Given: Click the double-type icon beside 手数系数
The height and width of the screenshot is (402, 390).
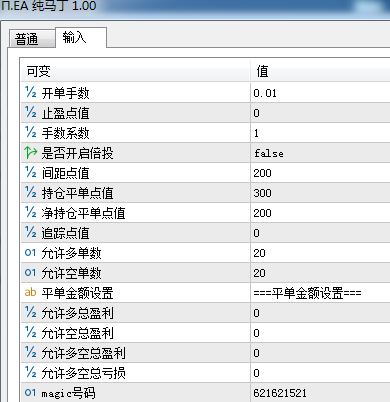Looking at the screenshot, I should (31, 132).
